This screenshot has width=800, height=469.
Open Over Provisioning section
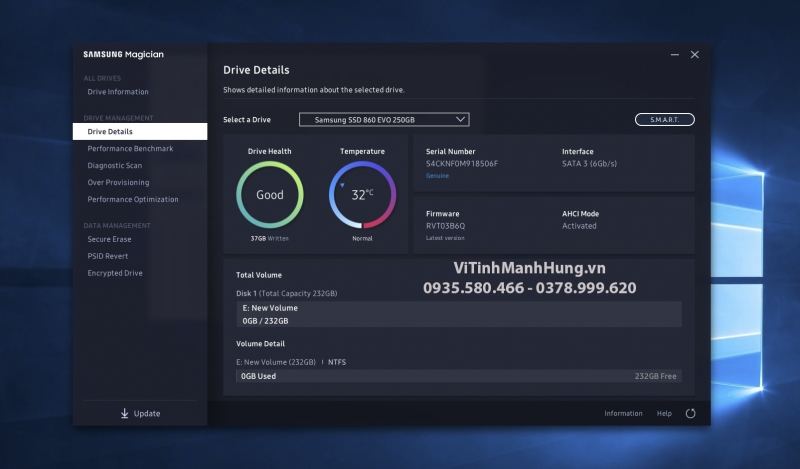click(118, 182)
